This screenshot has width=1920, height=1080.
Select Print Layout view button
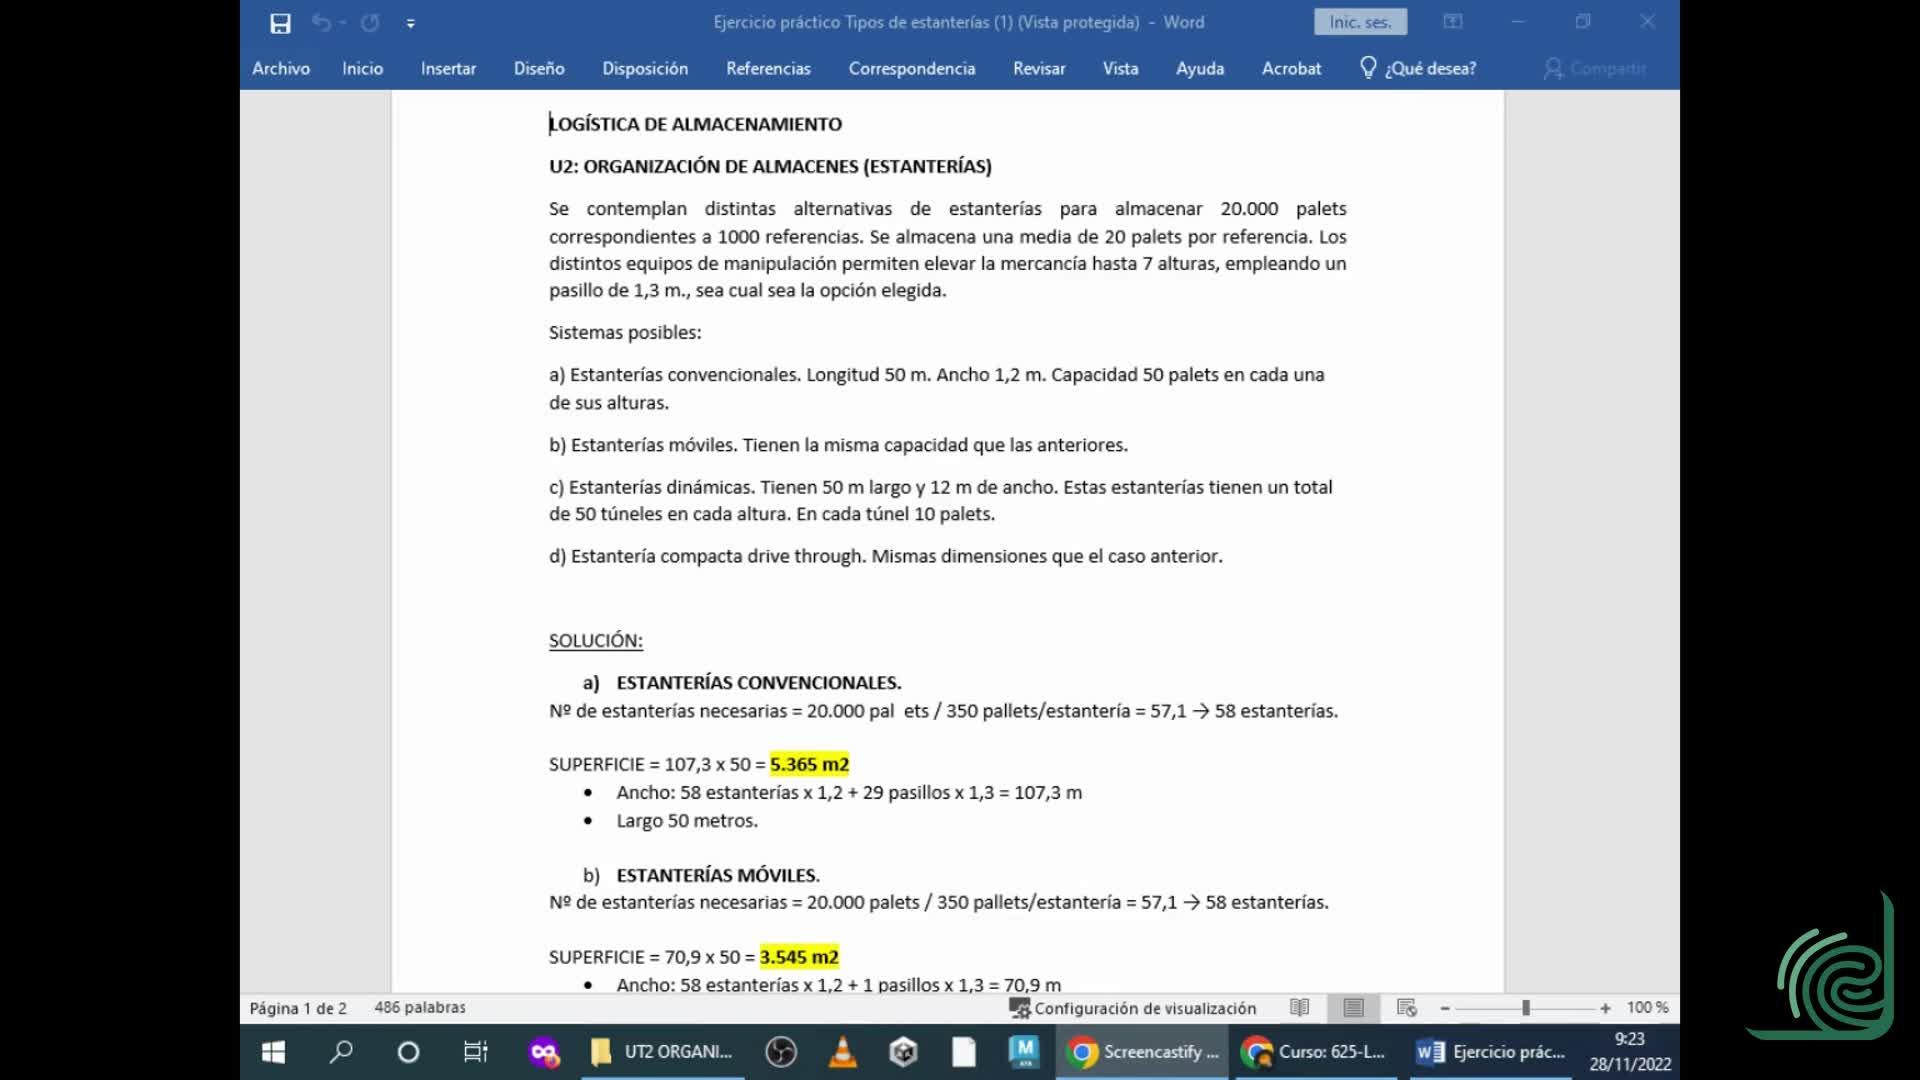pyautogui.click(x=1353, y=1008)
